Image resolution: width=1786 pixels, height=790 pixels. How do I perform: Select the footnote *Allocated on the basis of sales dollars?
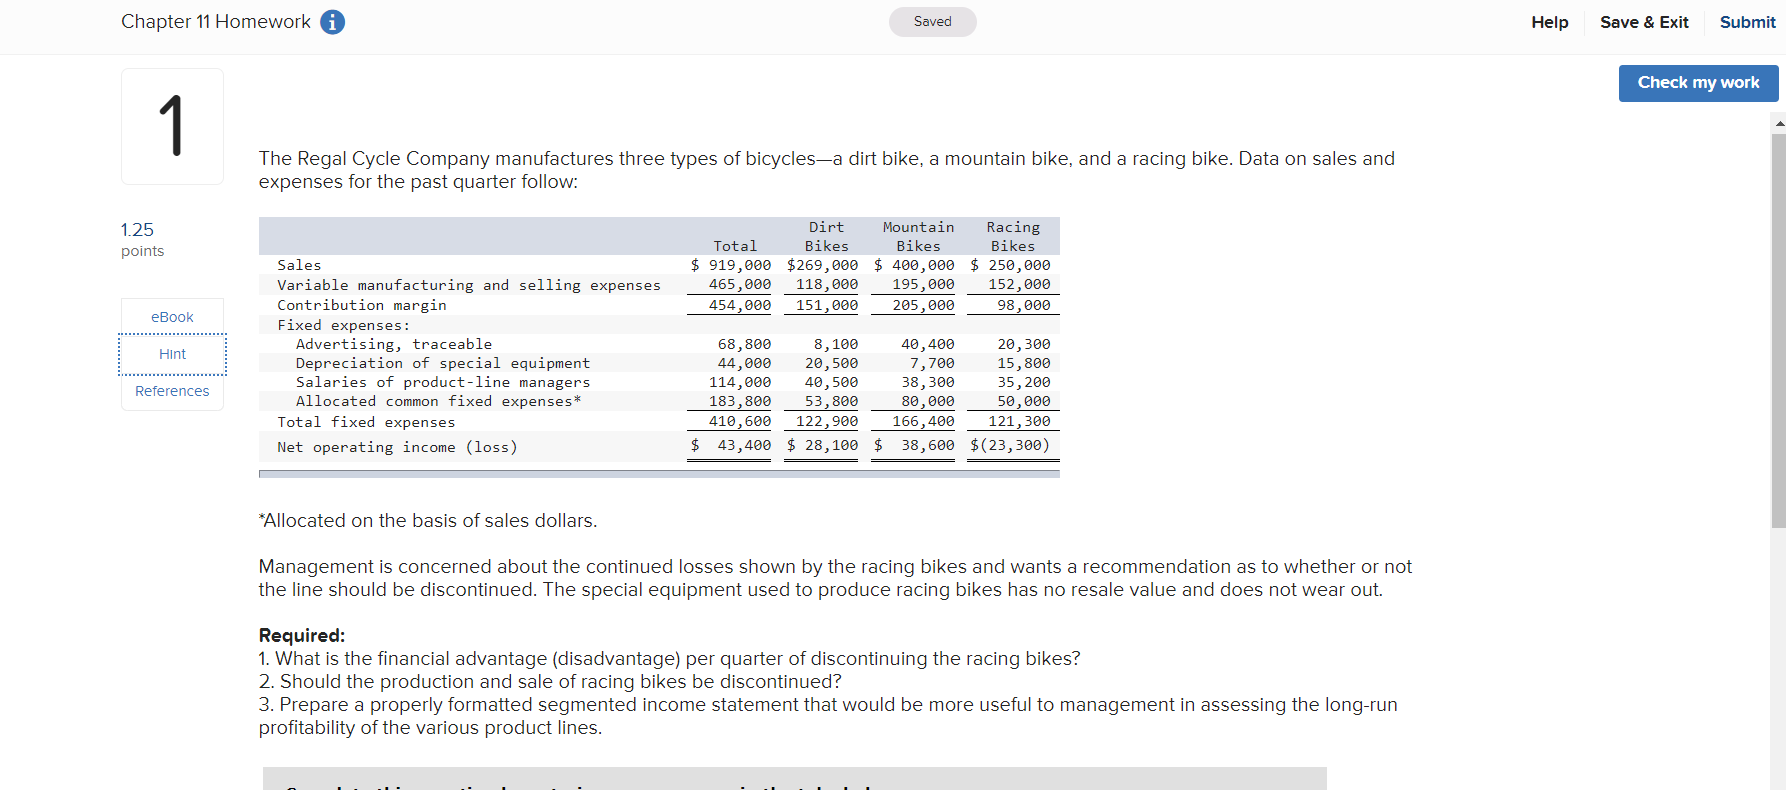(x=428, y=520)
